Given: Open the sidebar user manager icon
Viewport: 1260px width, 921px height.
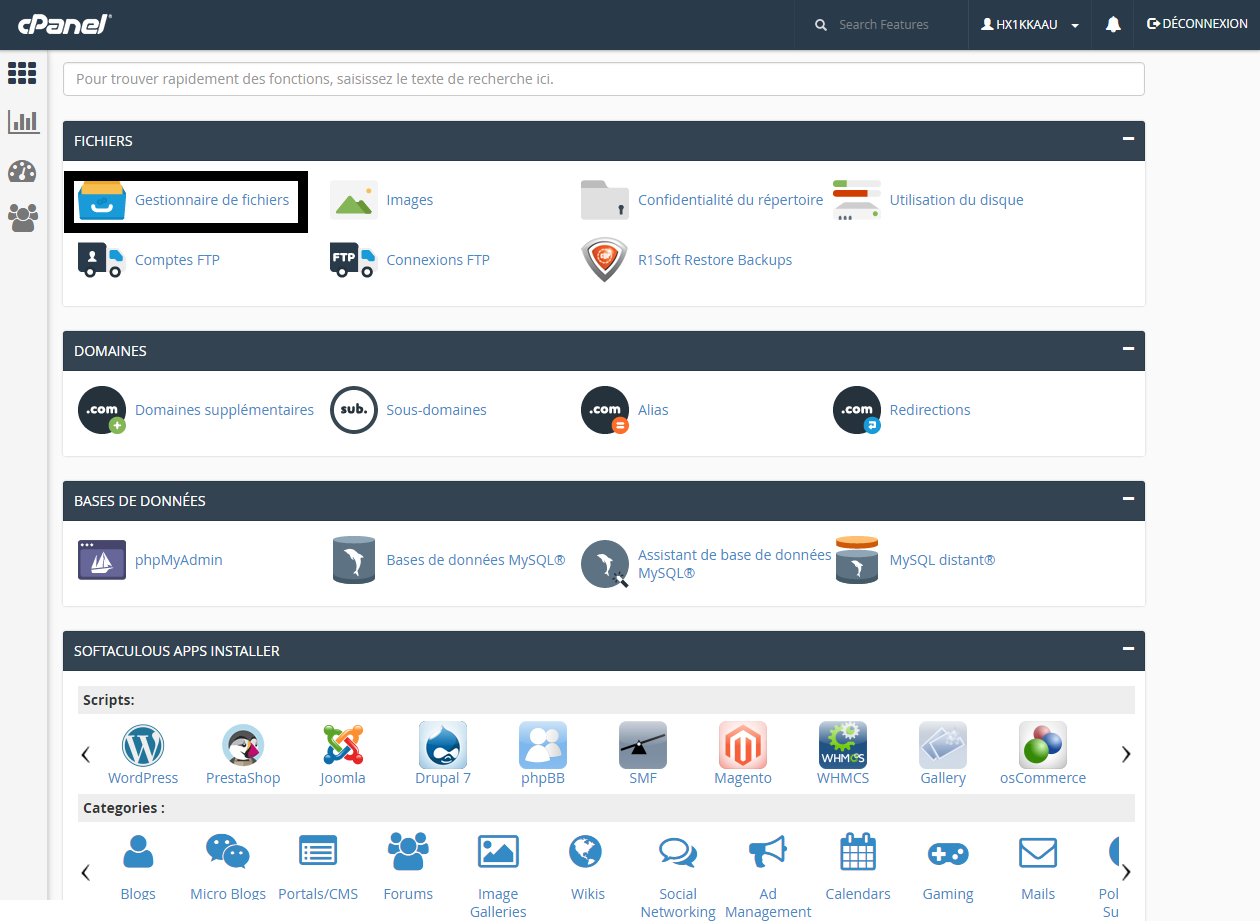Looking at the screenshot, I should (x=23, y=218).
